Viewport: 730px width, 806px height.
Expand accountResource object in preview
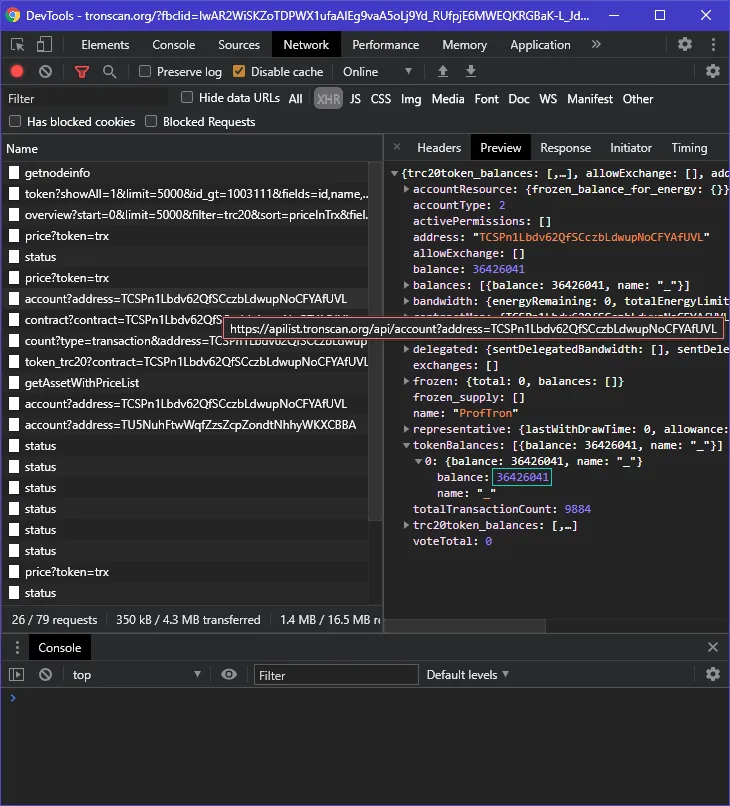point(406,189)
